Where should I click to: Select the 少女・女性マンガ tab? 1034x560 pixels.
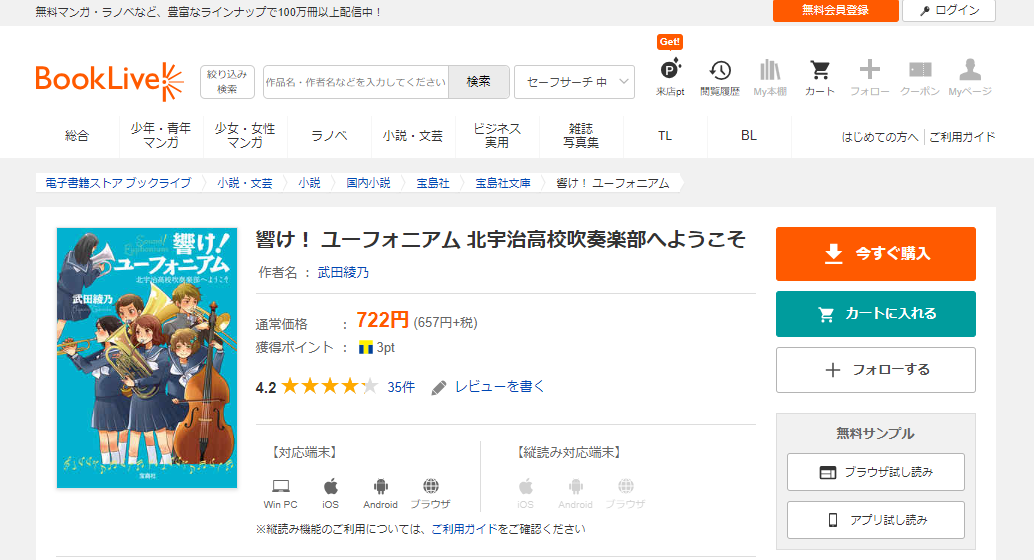pos(245,136)
